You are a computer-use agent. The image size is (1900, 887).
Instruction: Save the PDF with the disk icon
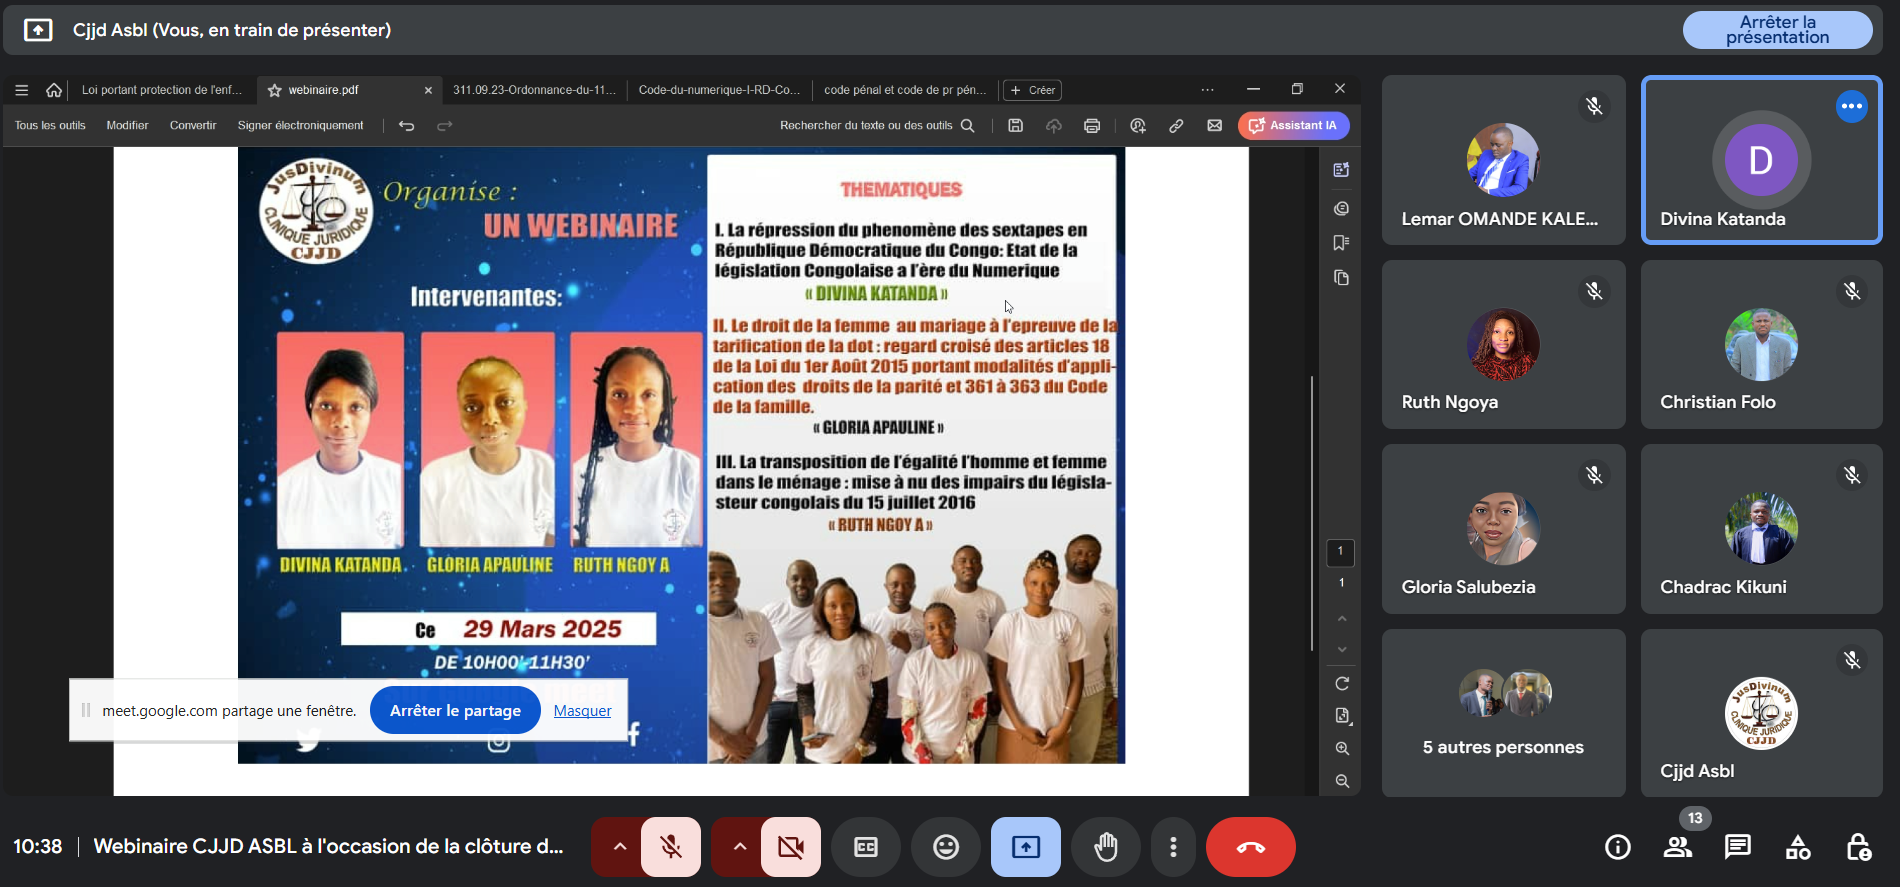click(x=1015, y=126)
